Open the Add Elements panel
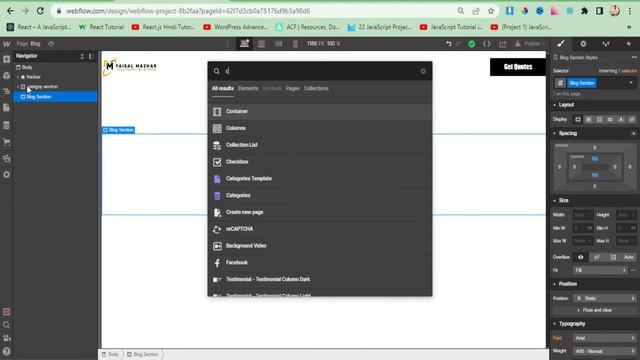 point(7,60)
